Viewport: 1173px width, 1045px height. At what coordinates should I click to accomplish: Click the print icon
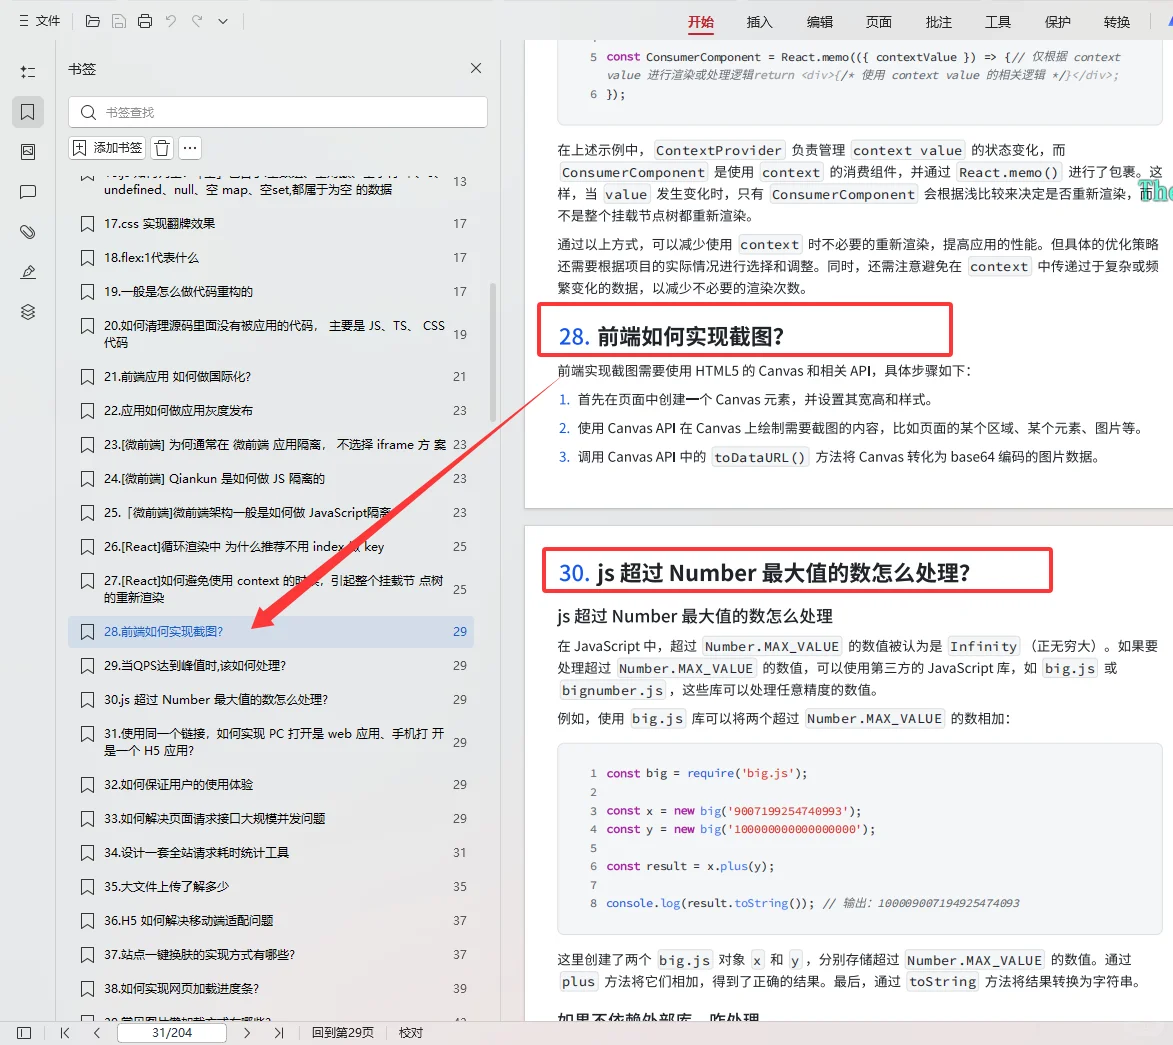(144, 21)
